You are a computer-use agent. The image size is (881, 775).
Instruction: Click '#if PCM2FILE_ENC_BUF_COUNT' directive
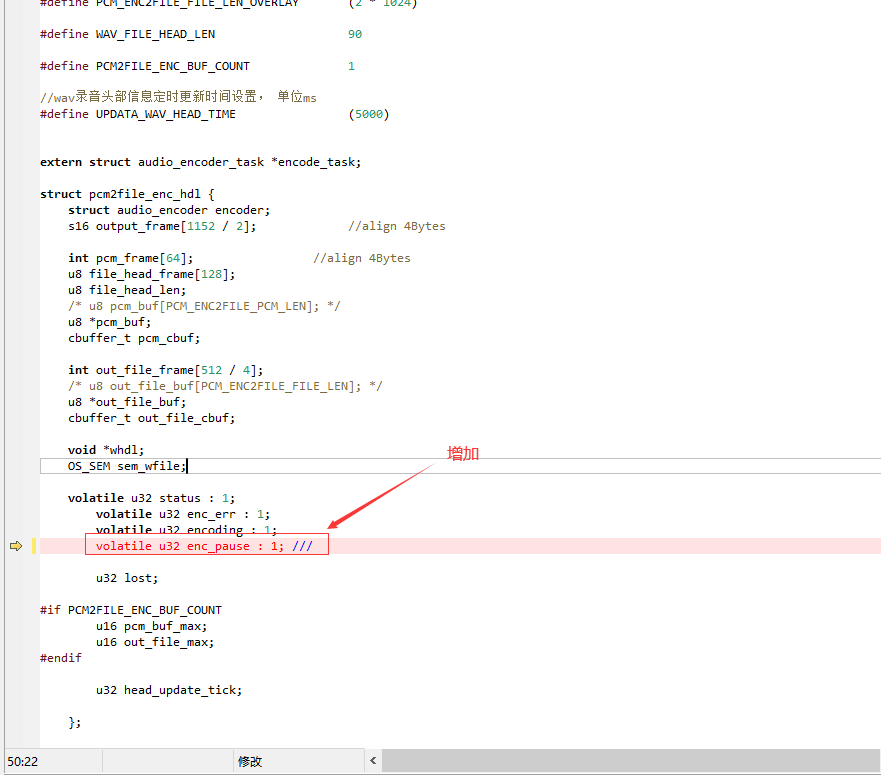pyautogui.click(x=131, y=610)
